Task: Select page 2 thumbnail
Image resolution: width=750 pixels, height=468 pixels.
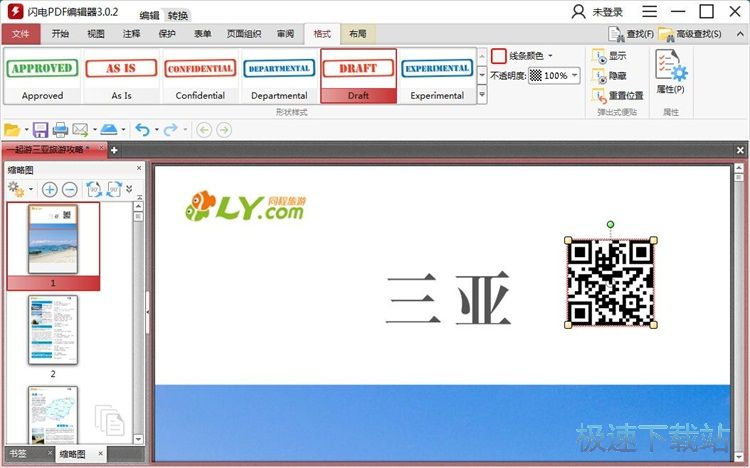Action: tap(53, 330)
